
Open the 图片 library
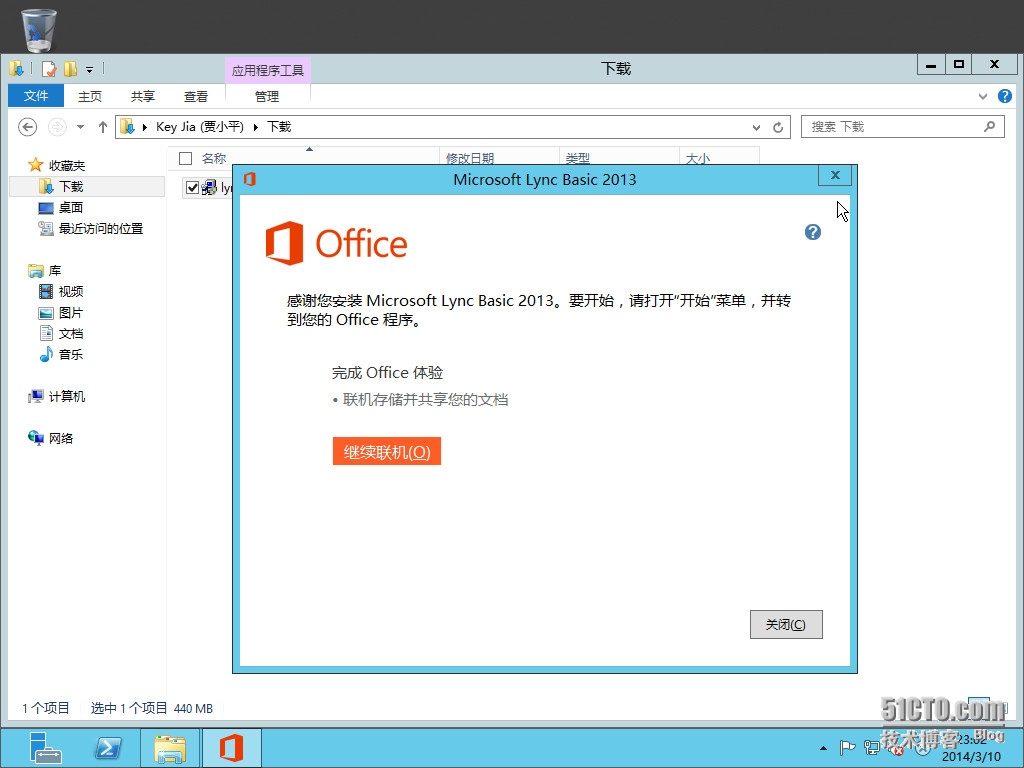pyautogui.click(x=71, y=312)
